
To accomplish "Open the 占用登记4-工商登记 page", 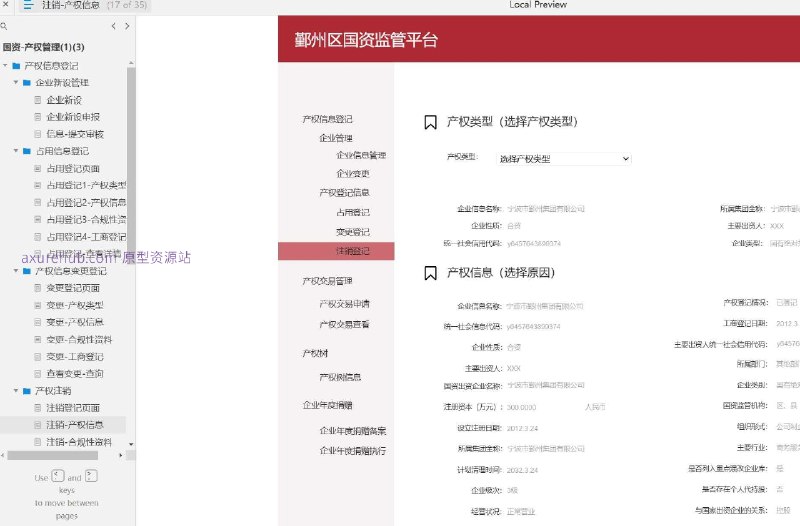I will [x=86, y=237].
